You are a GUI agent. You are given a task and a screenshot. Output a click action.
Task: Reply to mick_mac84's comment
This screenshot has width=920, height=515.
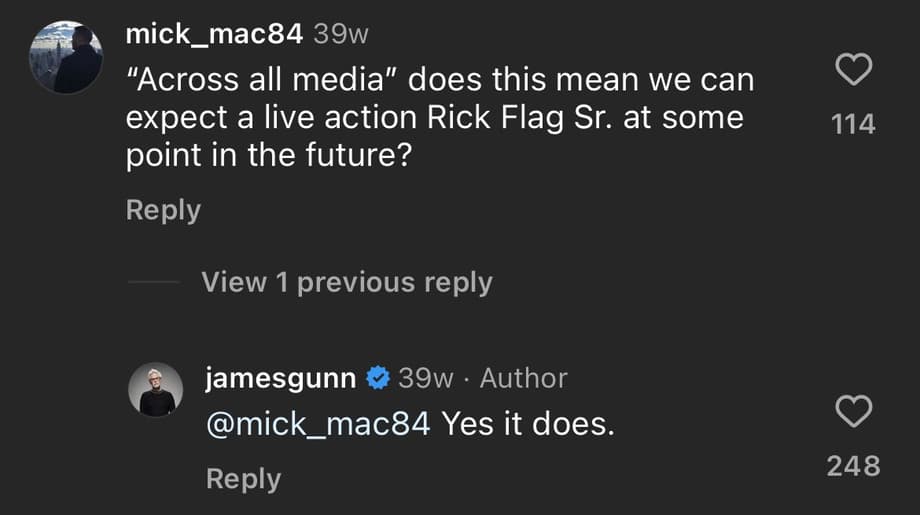pos(163,210)
